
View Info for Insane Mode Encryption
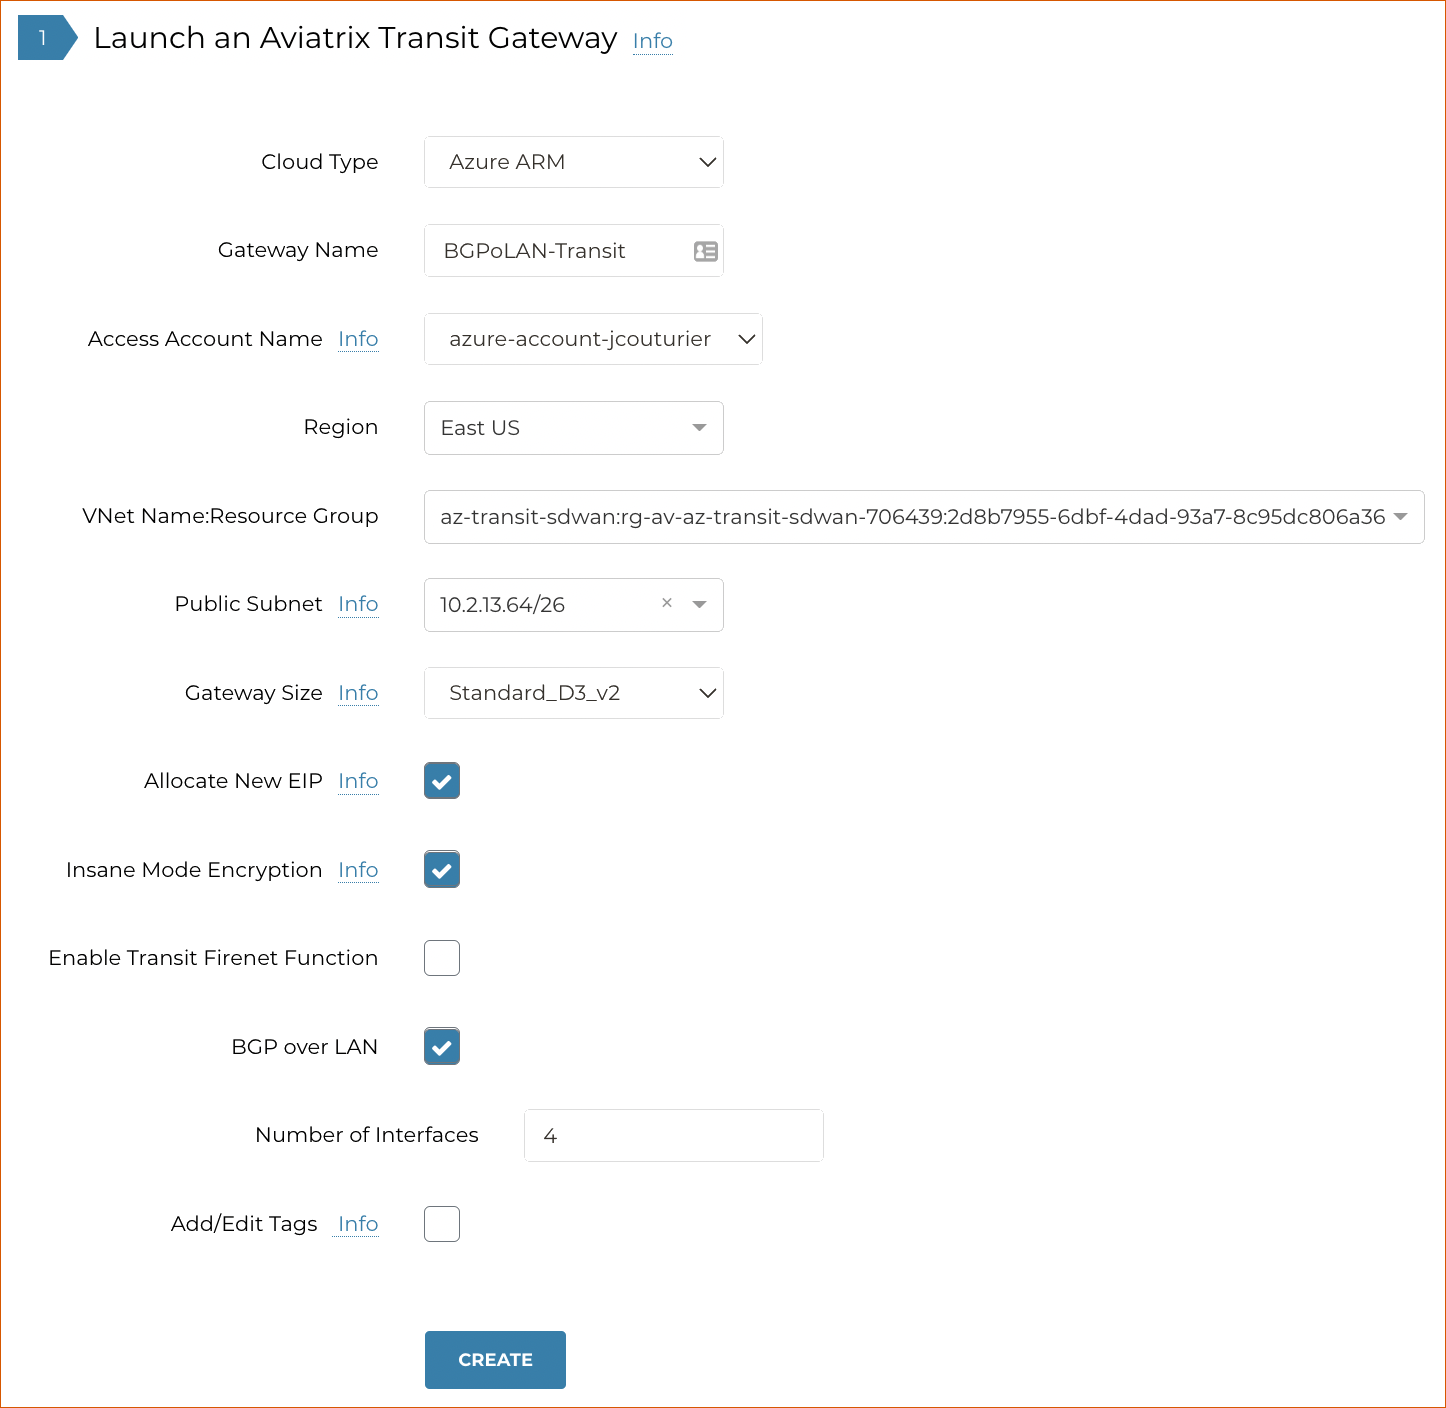point(358,870)
